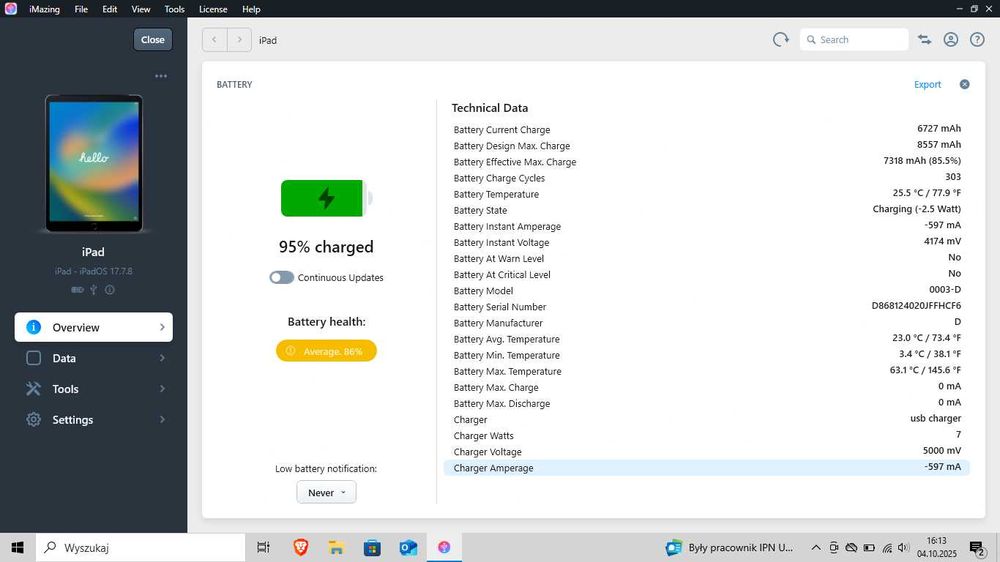Expand the Settings section chevron
This screenshot has height=562, width=1000.
point(162,419)
